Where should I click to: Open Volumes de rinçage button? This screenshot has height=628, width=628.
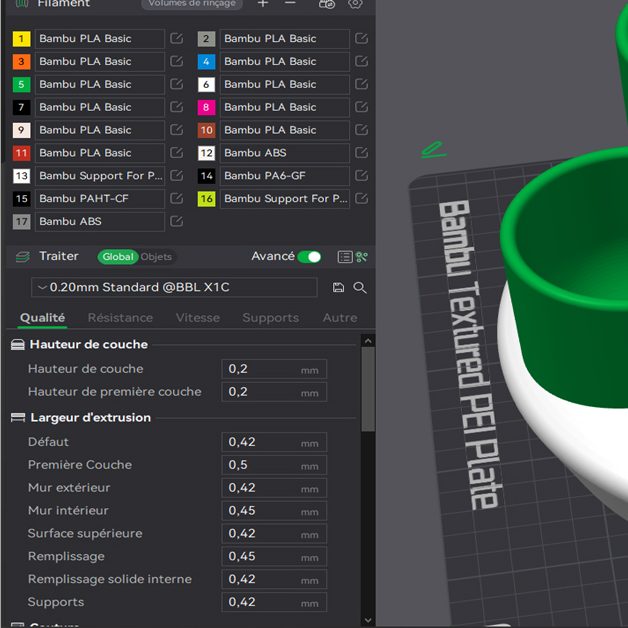coord(192,4)
